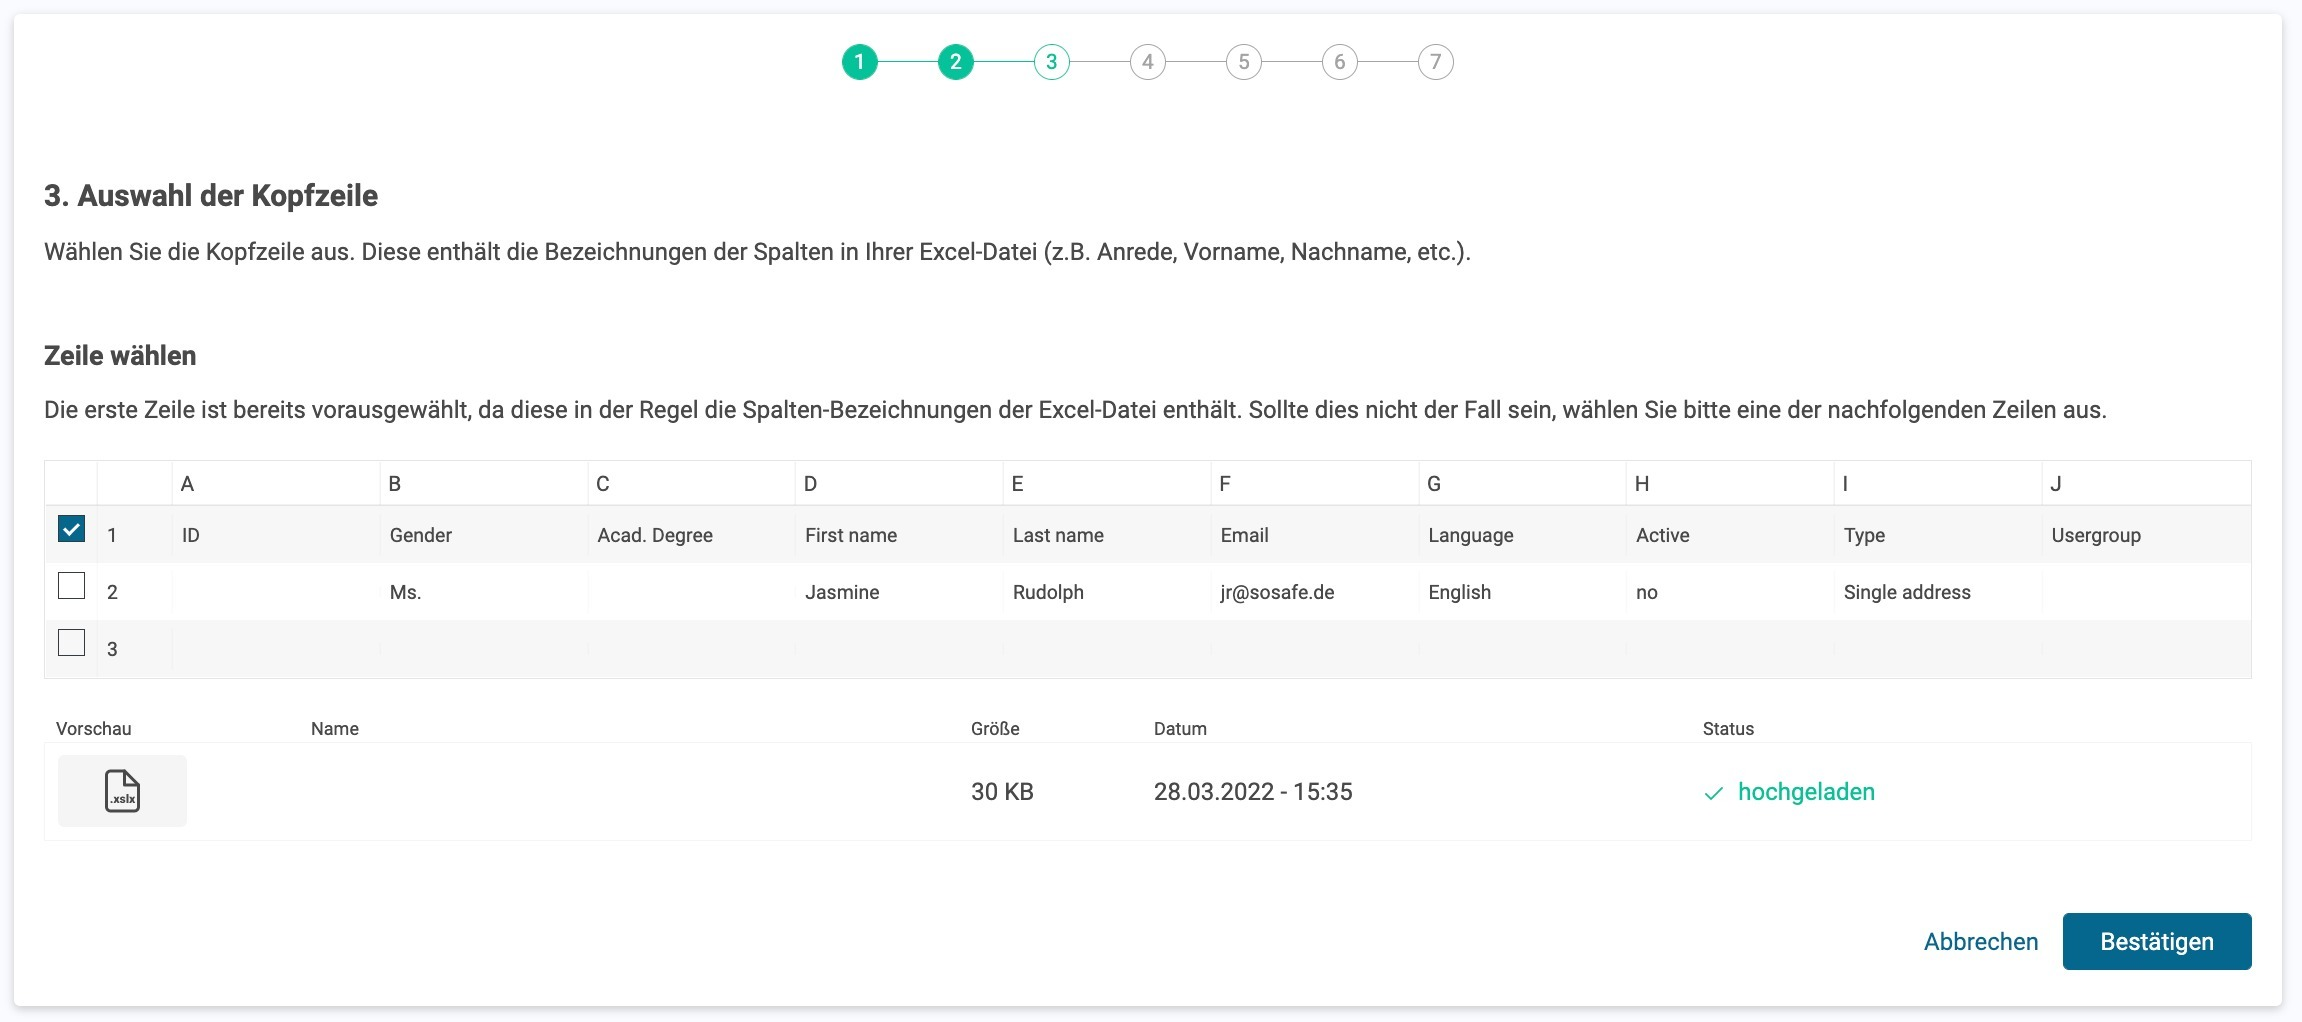Click the Acad. Degree header cell

click(655, 535)
